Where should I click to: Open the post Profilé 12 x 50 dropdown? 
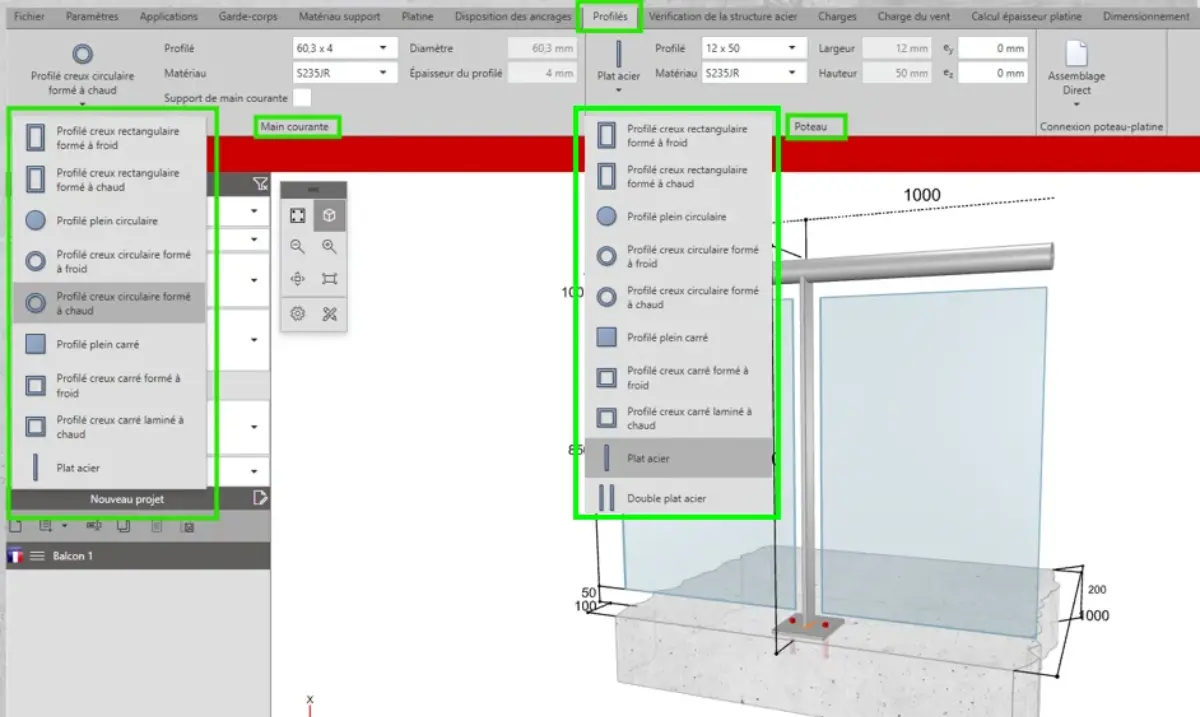pos(752,48)
